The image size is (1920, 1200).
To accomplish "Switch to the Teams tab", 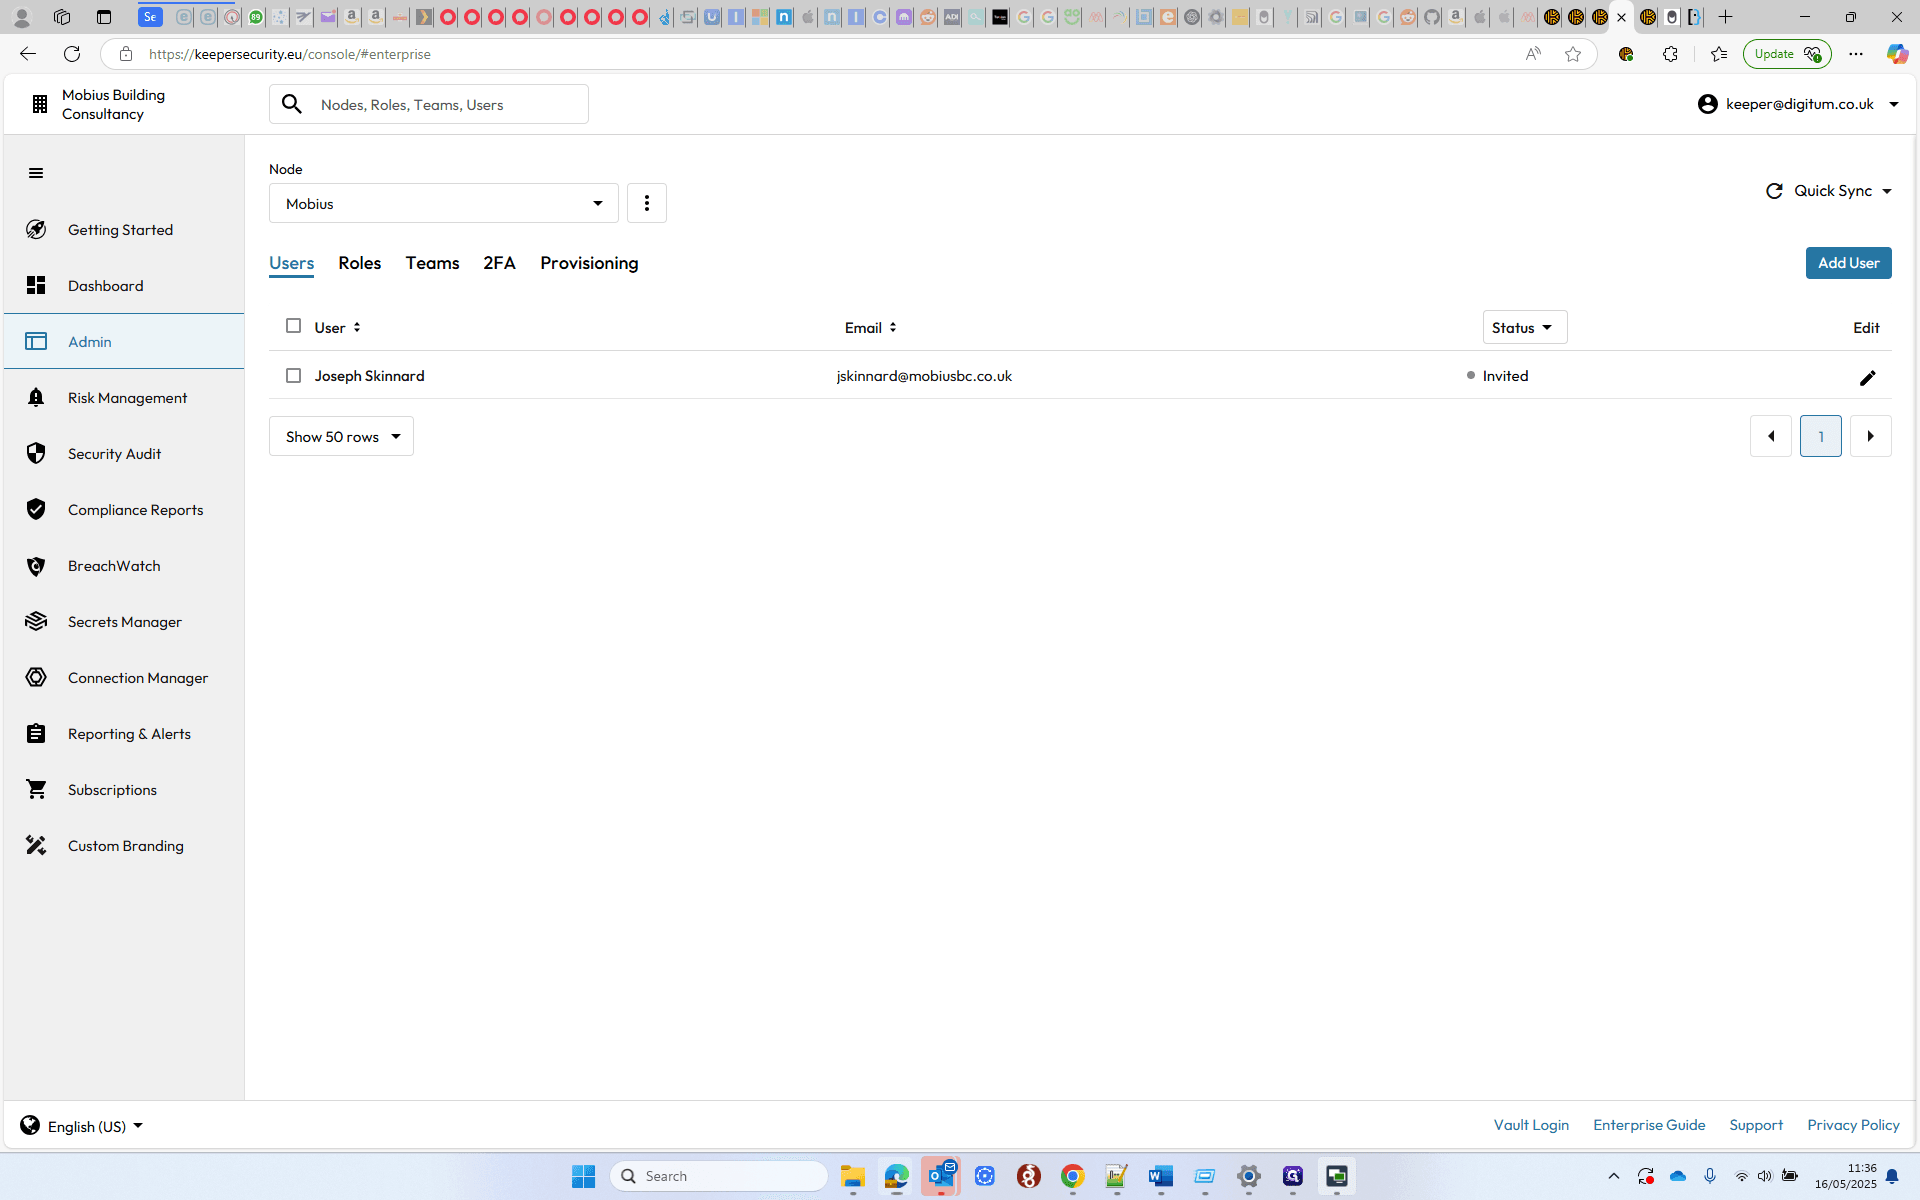I will [432, 263].
